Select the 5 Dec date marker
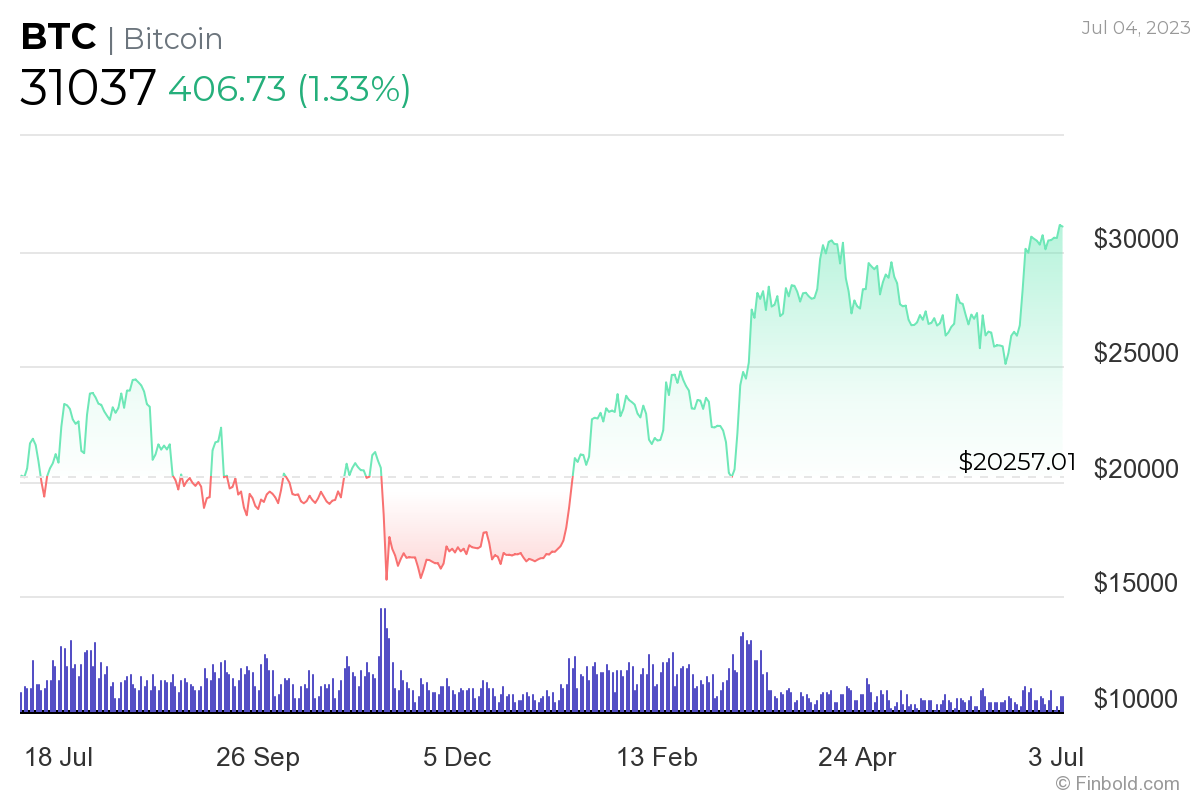Viewport: 1200px width, 800px height. 457,757
